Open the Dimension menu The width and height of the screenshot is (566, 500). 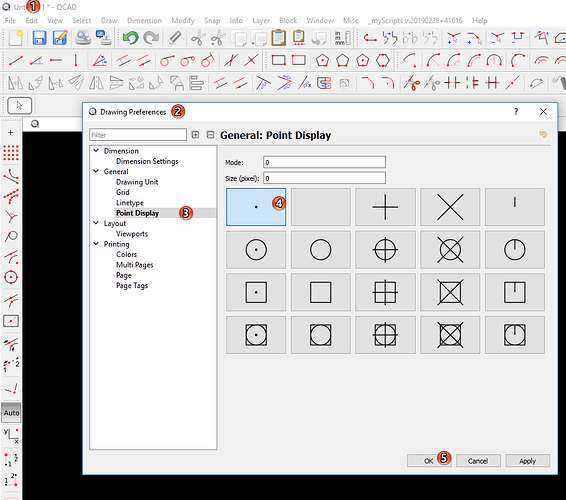pos(144,21)
